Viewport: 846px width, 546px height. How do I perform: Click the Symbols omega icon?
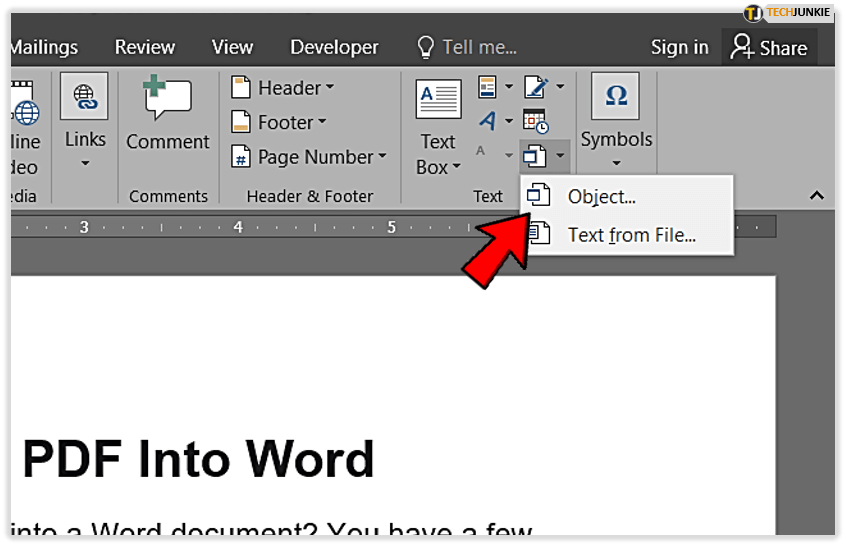tap(616, 97)
